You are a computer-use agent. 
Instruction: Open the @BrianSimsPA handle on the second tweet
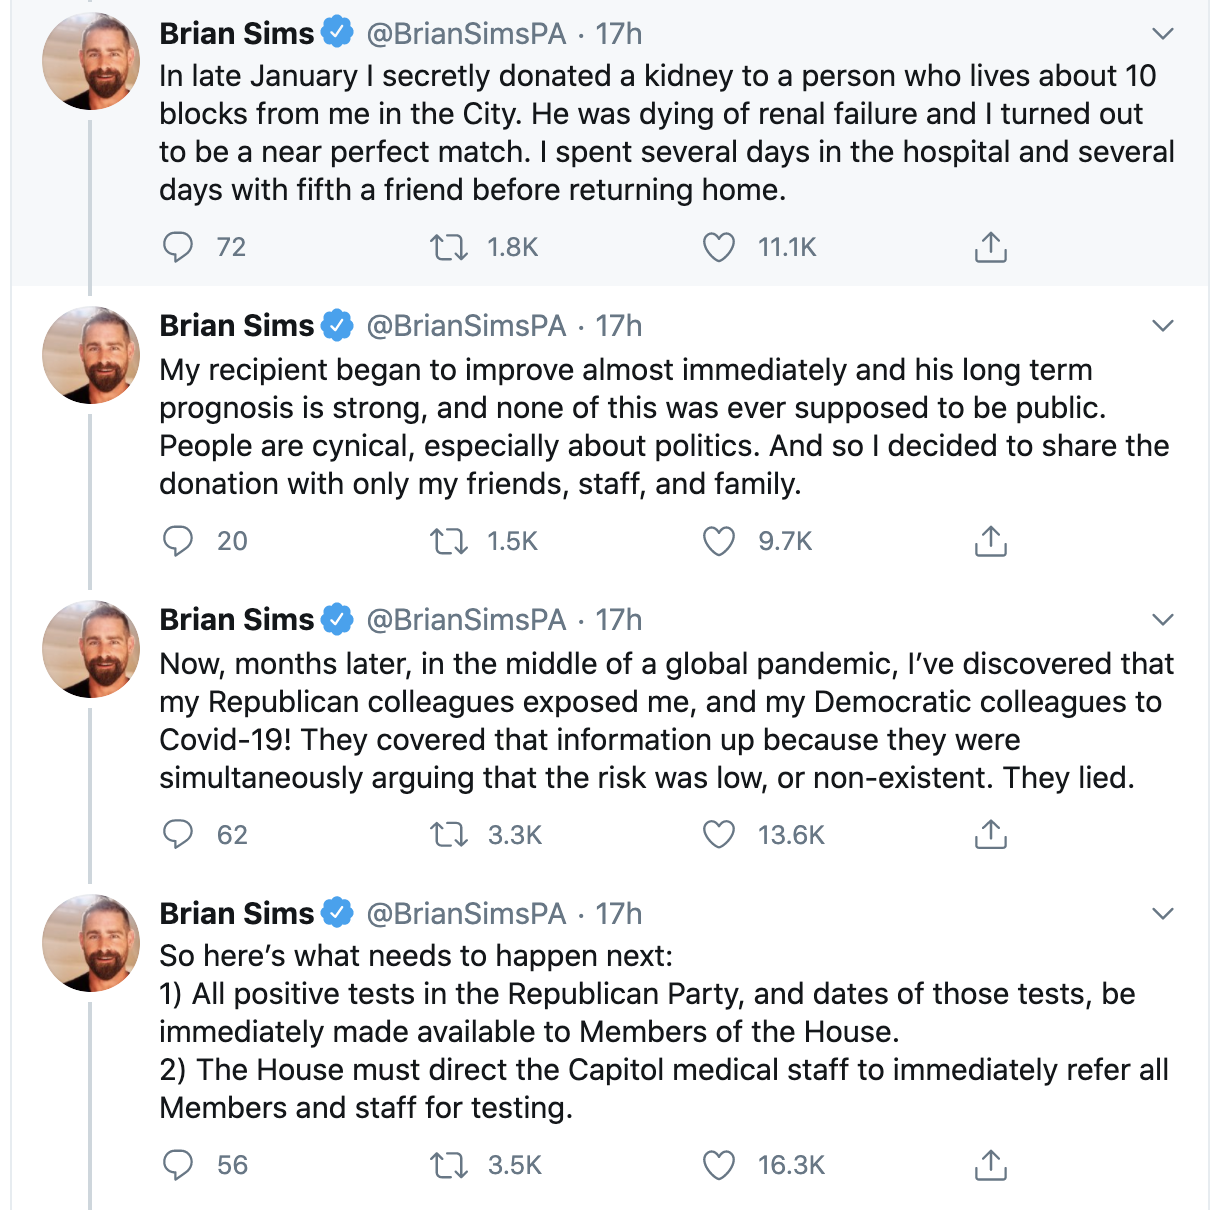[x=466, y=326]
